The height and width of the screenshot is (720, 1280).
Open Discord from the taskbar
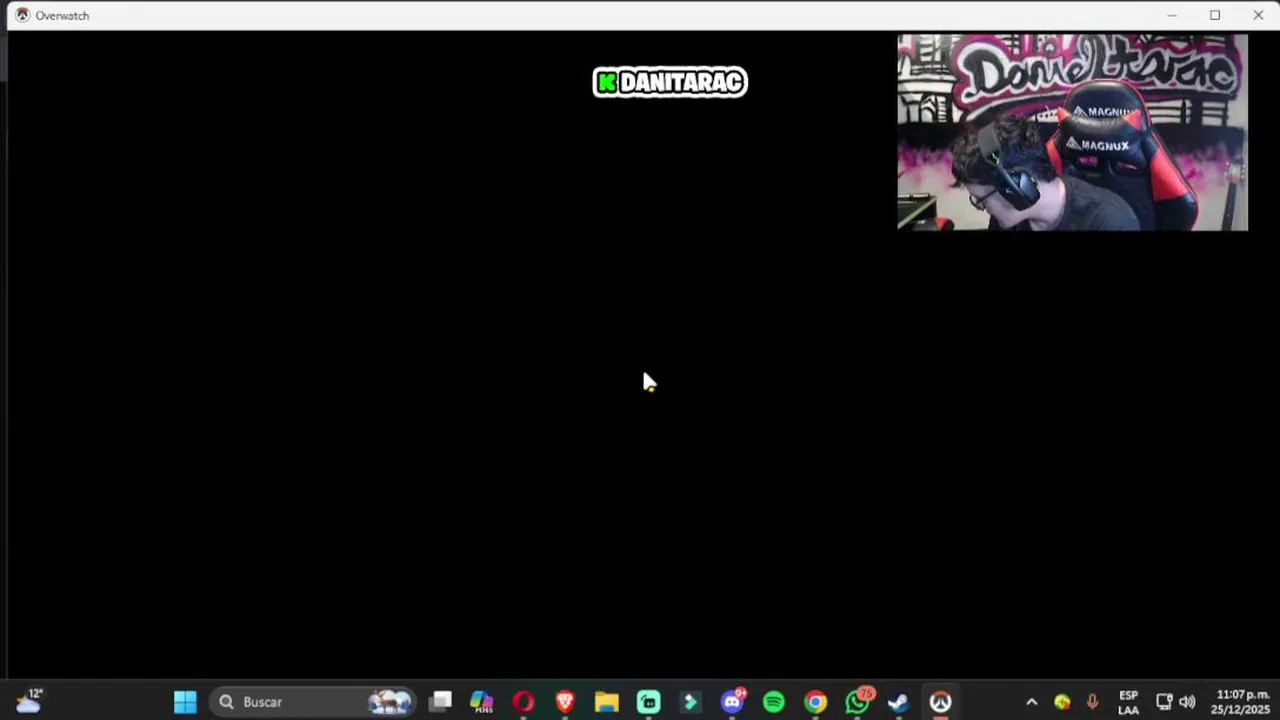[733, 701]
